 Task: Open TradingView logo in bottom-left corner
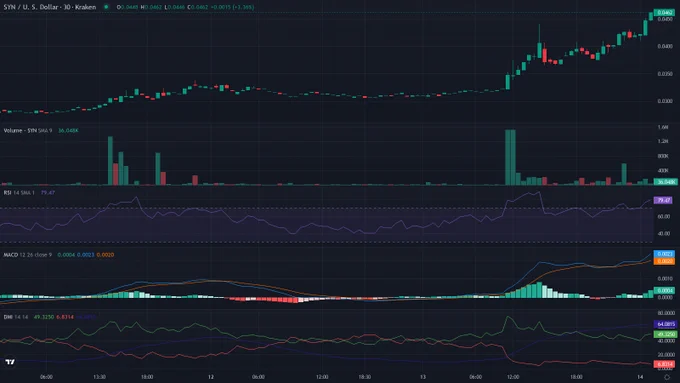[x=10, y=362]
